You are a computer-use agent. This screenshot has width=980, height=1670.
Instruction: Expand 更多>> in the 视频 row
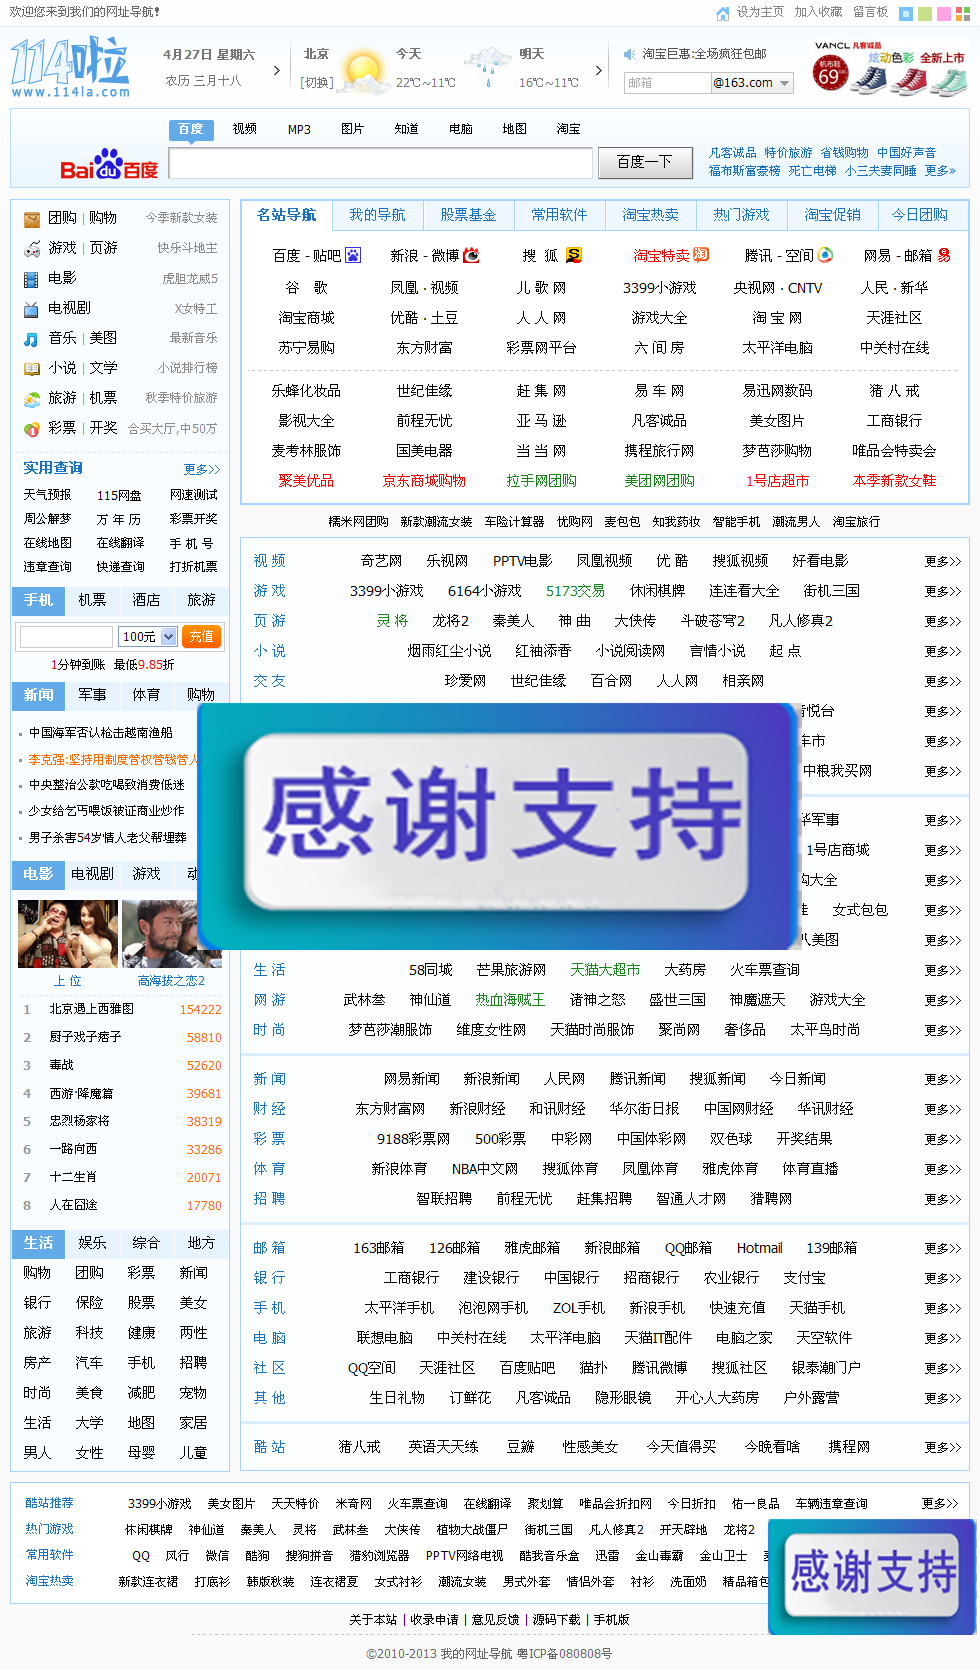click(942, 561)
